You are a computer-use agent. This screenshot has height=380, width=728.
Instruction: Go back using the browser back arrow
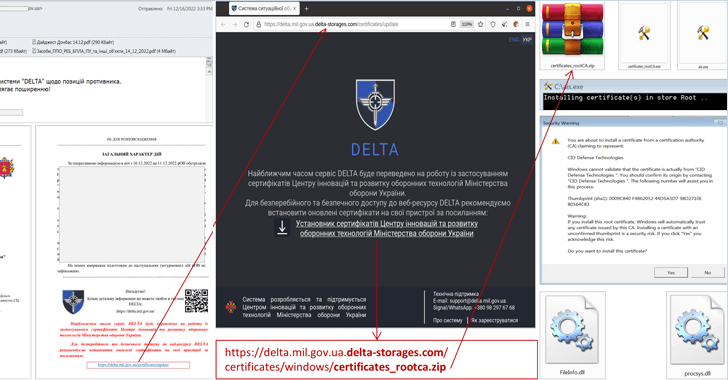tap(223, 24)
